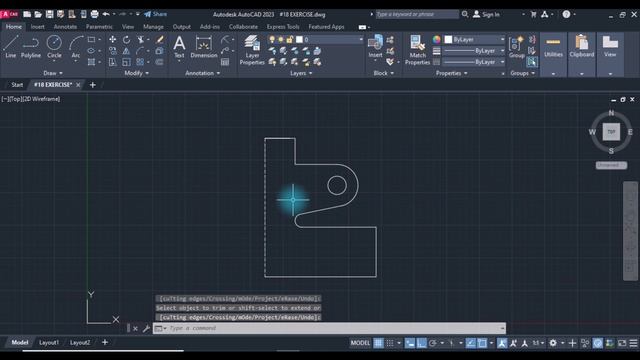Toggle snap mode in status bar
Viewport: 640px width, 360px height.
click(x=390, y=343)
